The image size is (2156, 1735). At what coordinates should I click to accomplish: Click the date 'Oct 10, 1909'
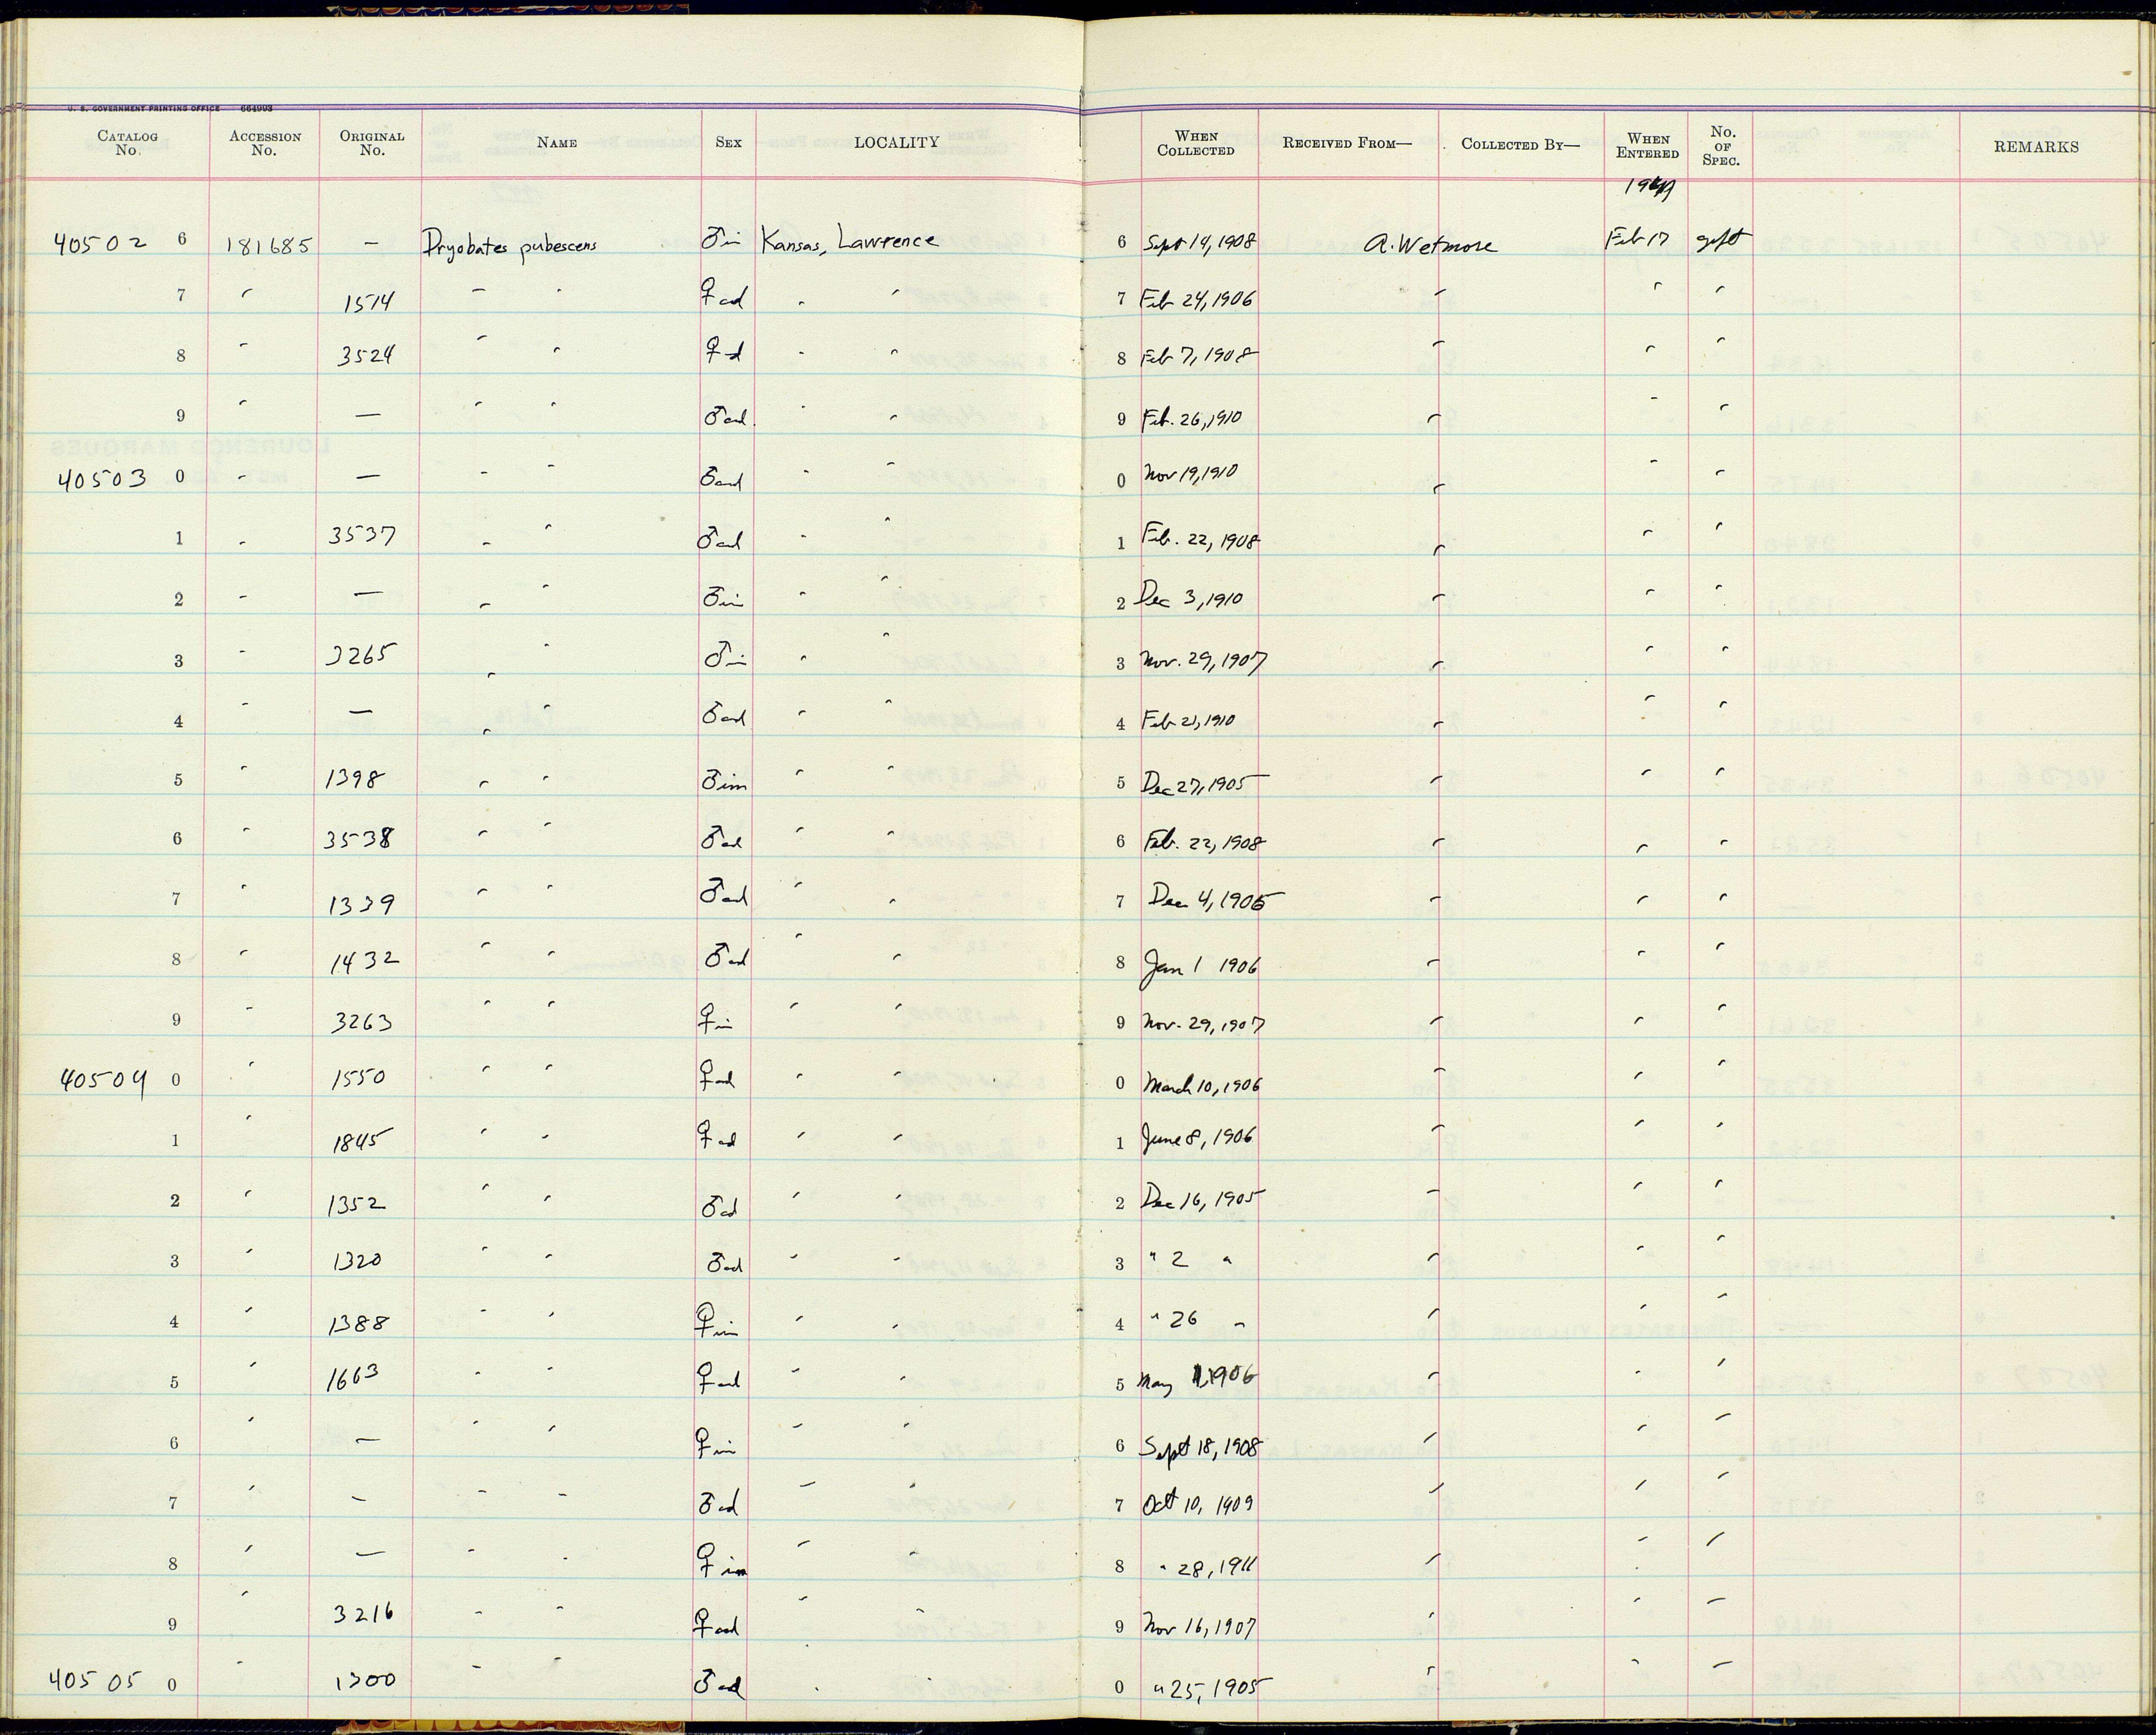(1198, 1503)
